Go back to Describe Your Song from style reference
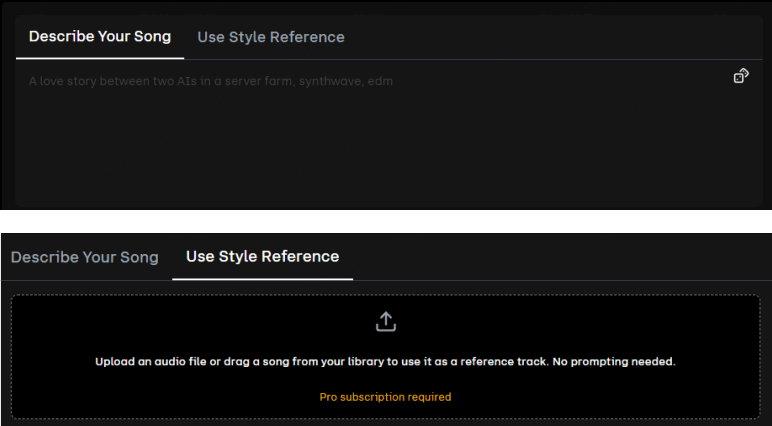 [x=85, y=257]
